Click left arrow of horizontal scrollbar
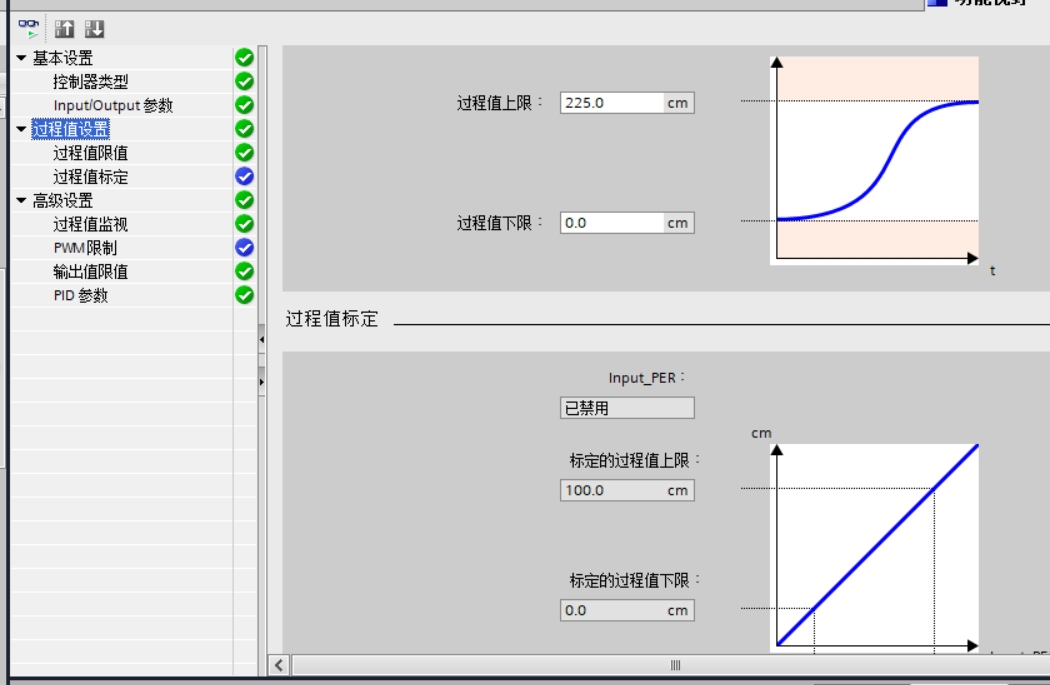Screen dimensions: 1050x685 278,665
